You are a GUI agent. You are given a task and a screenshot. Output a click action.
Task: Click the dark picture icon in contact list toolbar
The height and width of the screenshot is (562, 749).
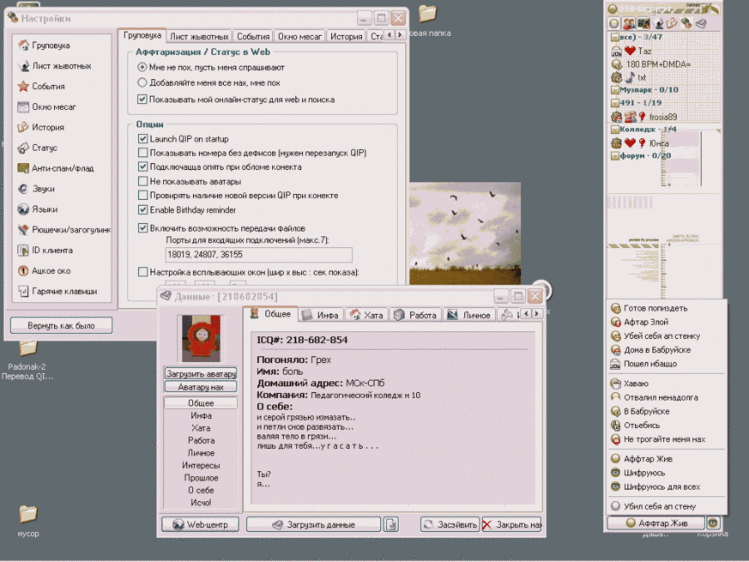643,23
